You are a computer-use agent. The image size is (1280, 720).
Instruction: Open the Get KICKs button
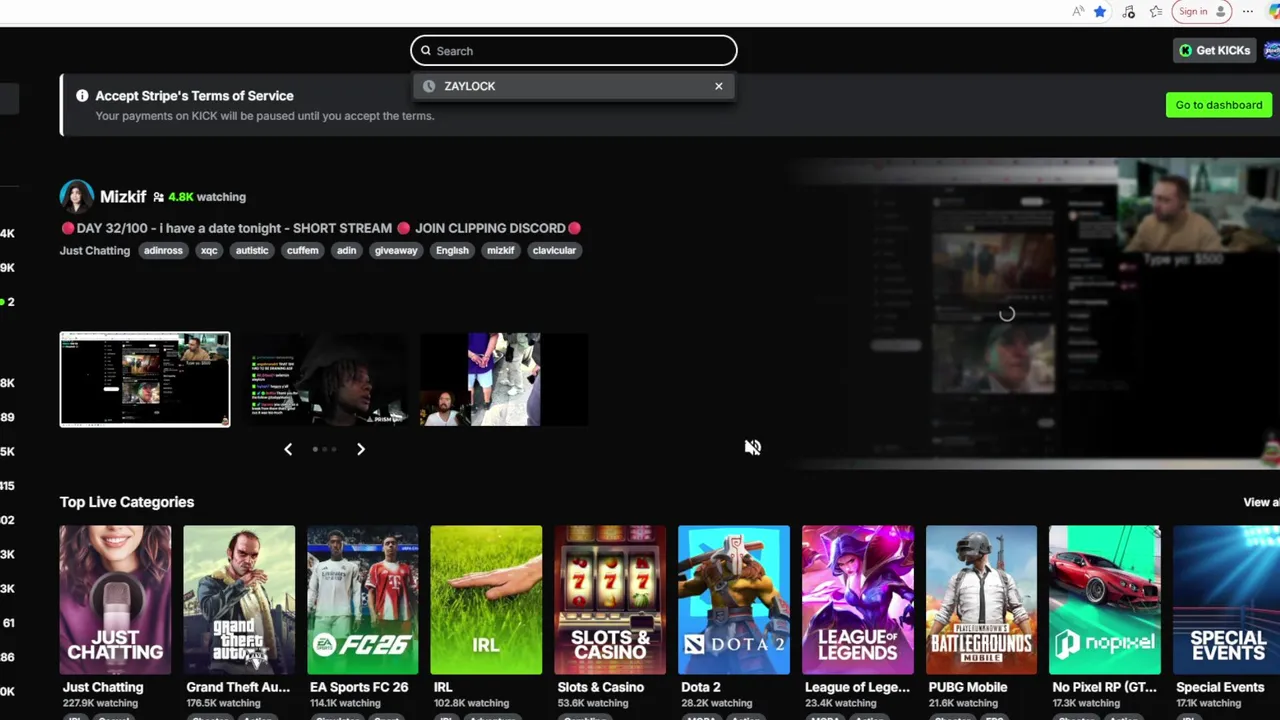(x=1214, y=51)
